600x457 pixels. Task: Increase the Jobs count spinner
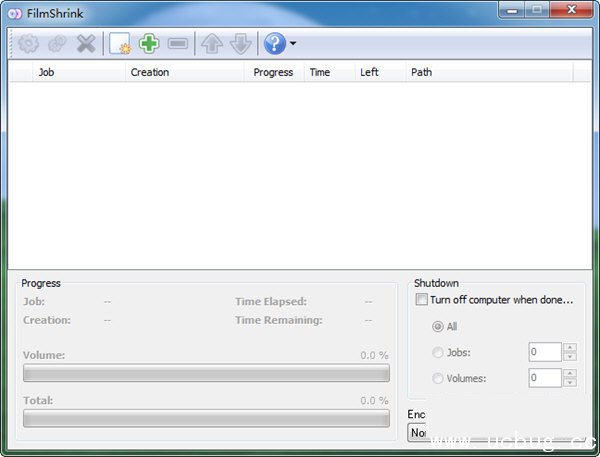[x=570, y=347]
